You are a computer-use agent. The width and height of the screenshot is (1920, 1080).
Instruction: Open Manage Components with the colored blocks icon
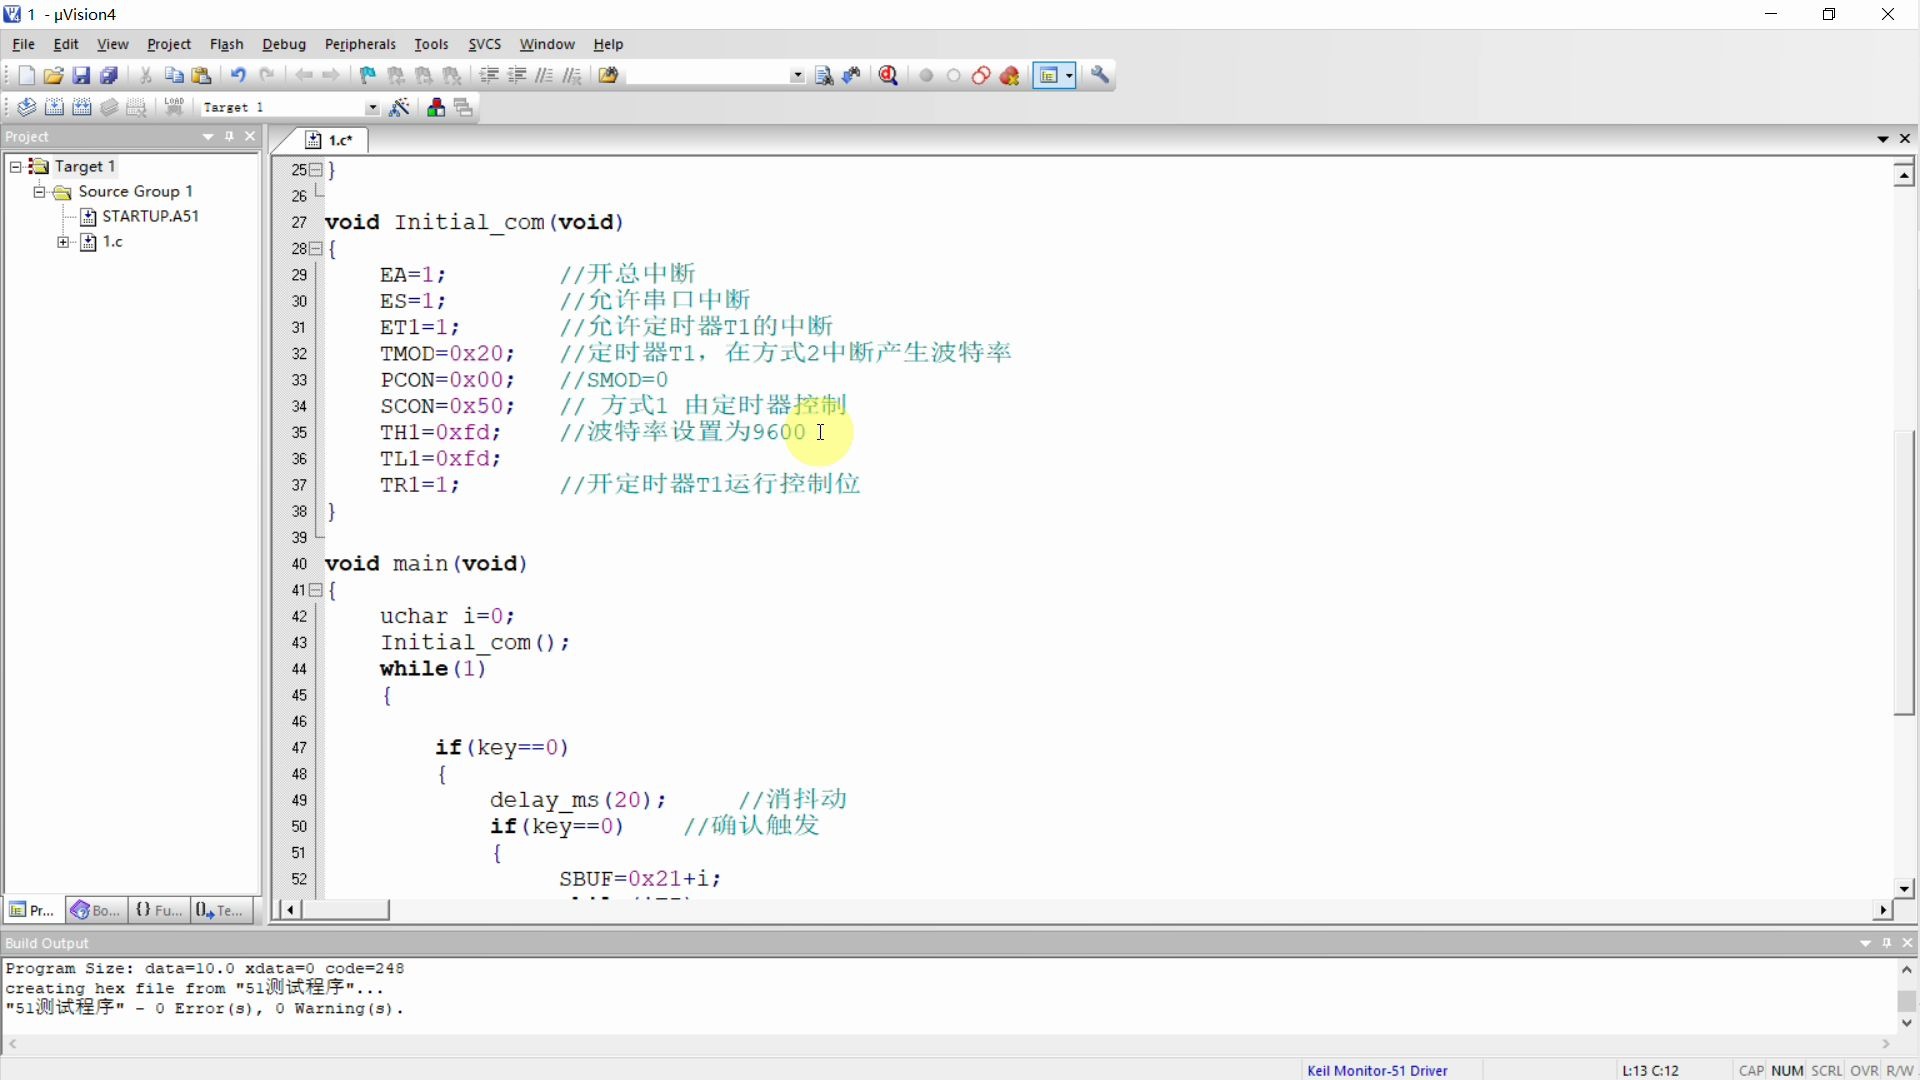tap(436, 107)
